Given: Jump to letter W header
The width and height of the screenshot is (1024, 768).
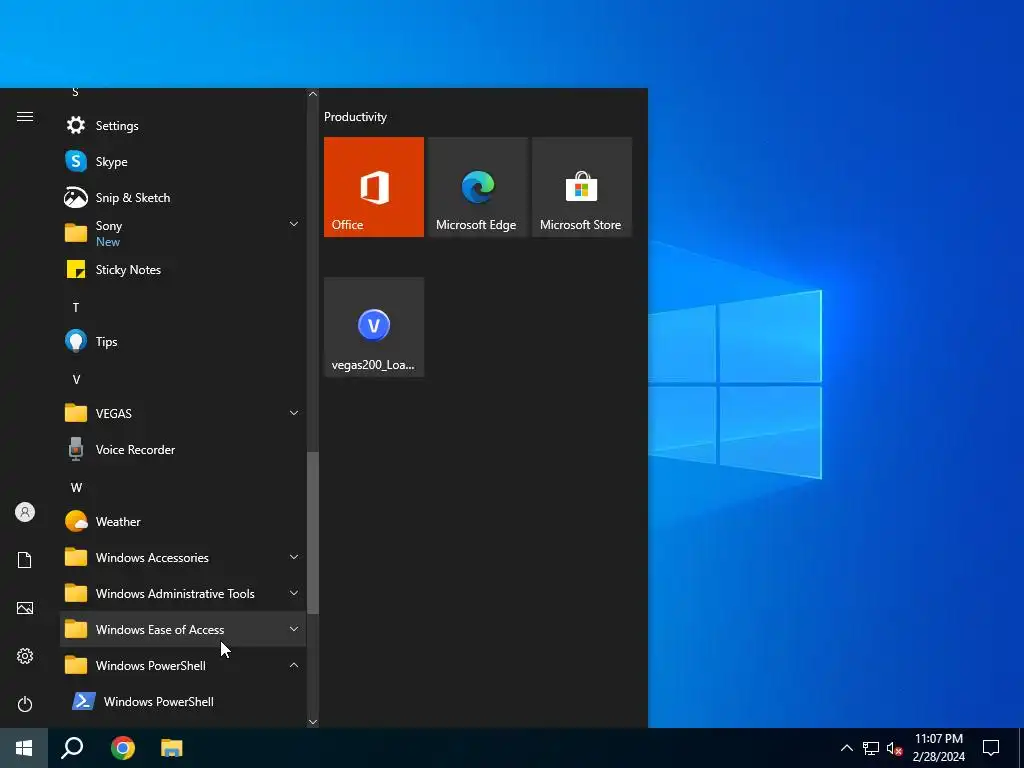Looking at the screenshot, I should (76, 487).
